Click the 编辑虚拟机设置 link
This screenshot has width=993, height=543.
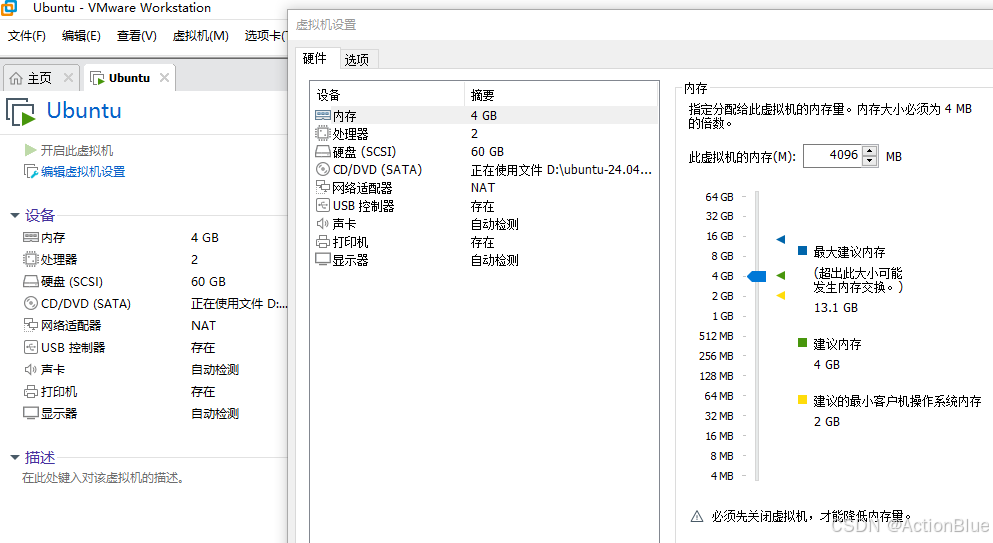coord(83,172)
